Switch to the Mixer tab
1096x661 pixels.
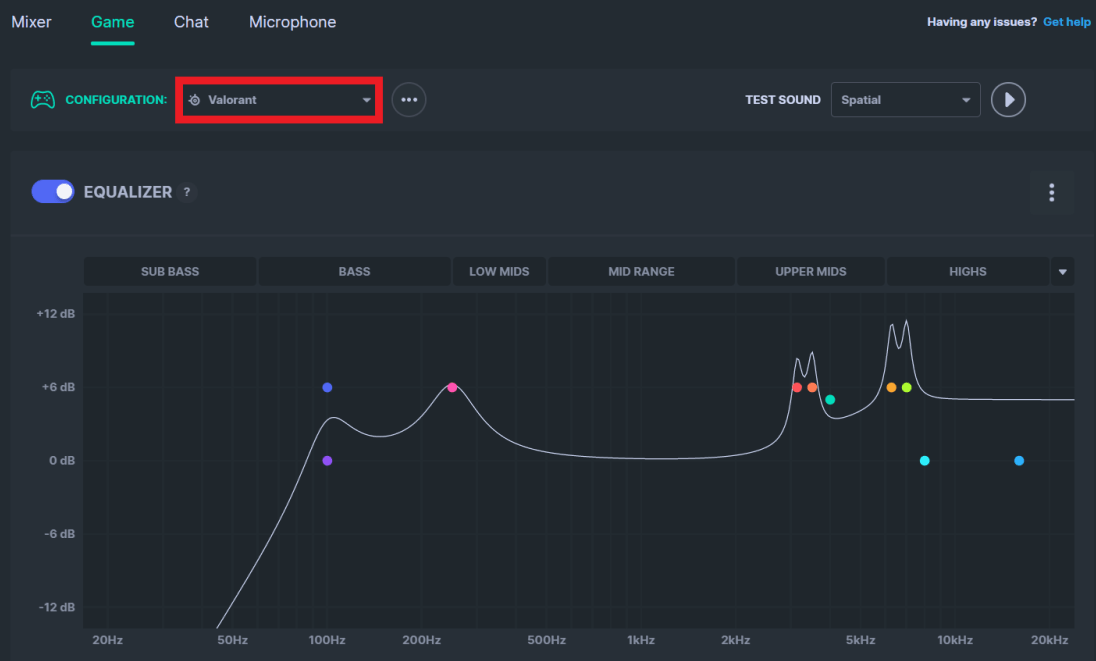(x=30, y=22)
